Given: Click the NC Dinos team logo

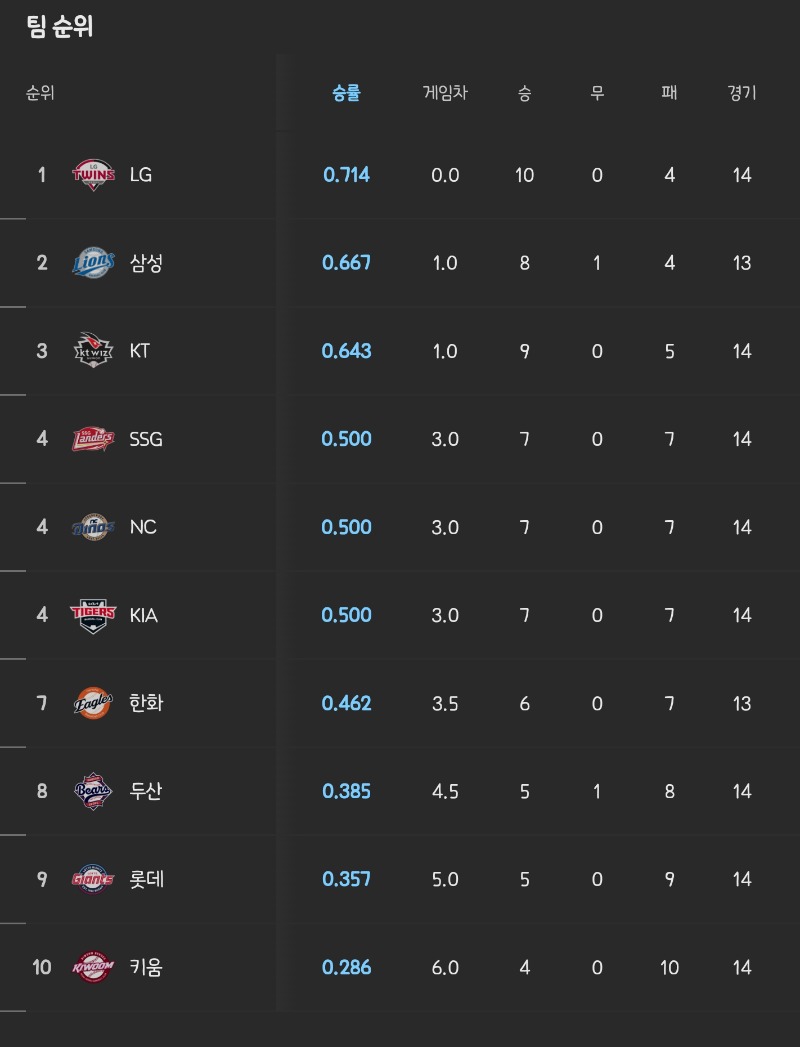Looking at the screenshot, I should coord(94,527).
